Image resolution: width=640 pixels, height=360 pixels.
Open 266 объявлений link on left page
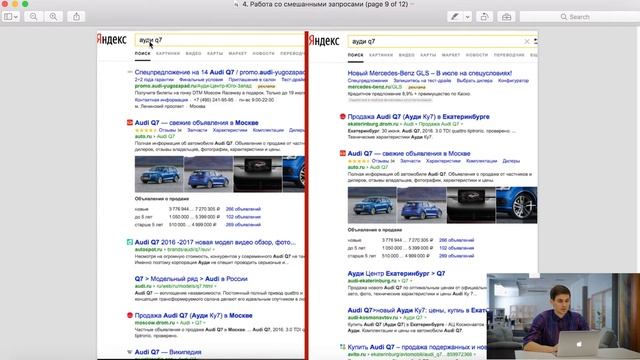coord(243,209)
